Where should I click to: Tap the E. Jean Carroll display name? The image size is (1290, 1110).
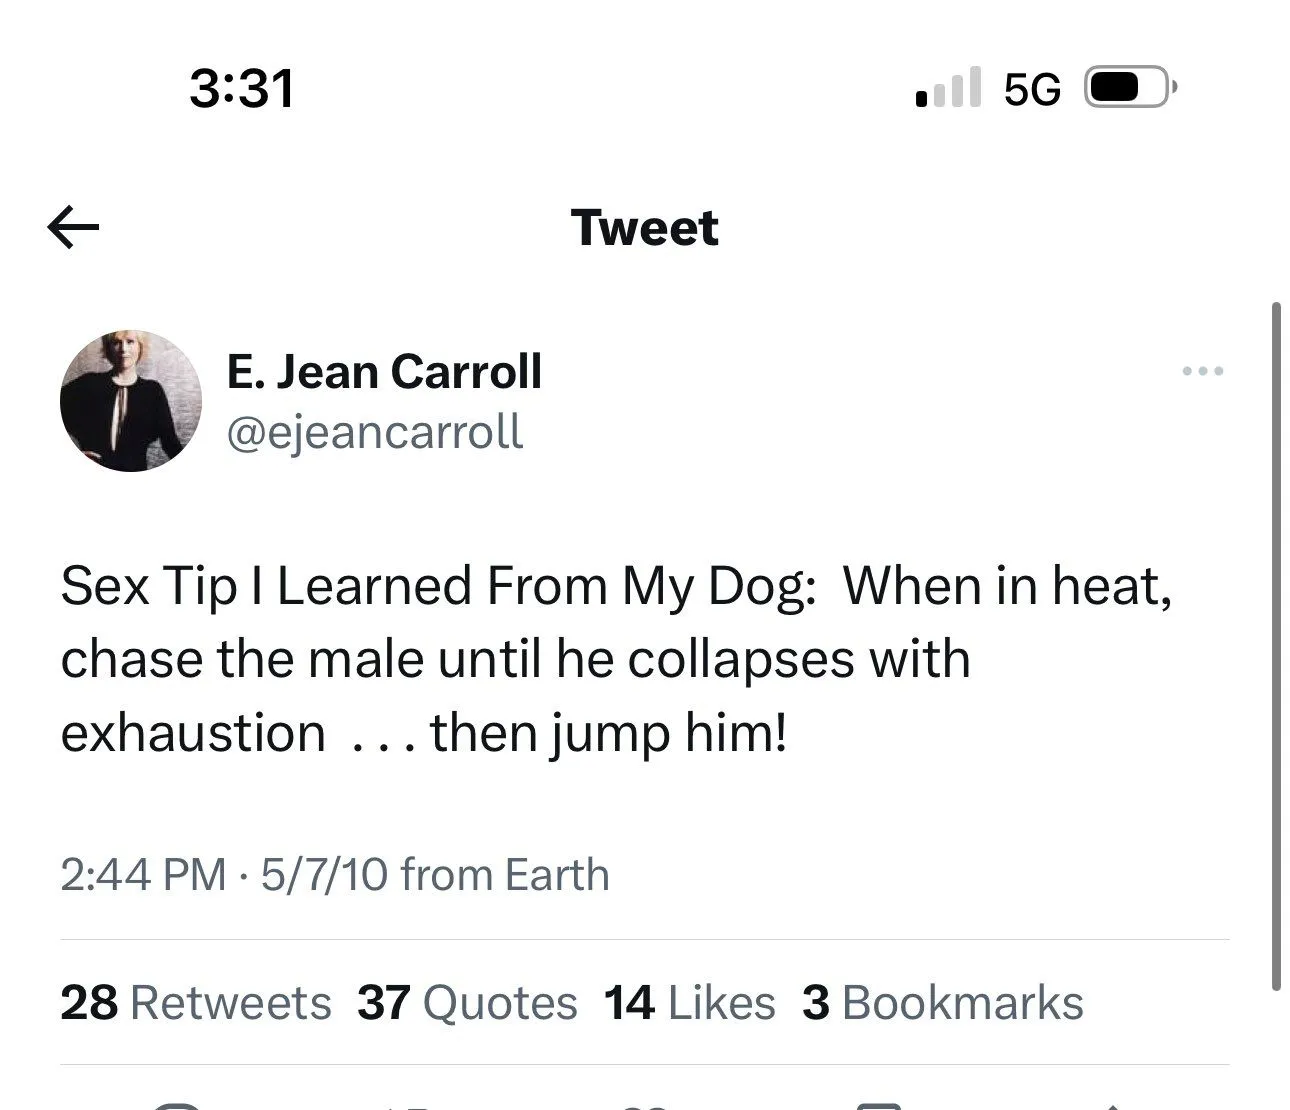tap(384, 371)
